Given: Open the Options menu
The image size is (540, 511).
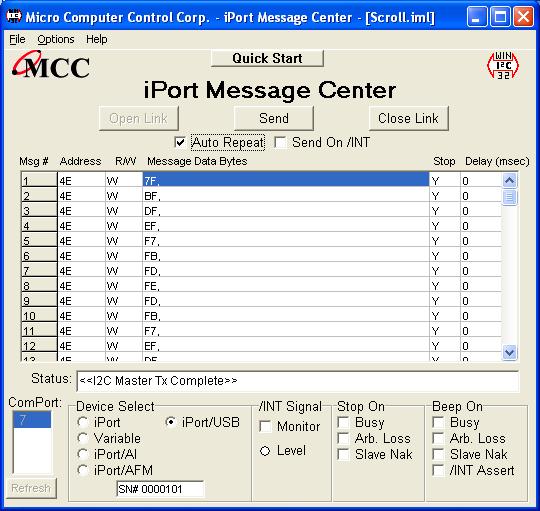Looking at the screenshot, I should point(56,39).
